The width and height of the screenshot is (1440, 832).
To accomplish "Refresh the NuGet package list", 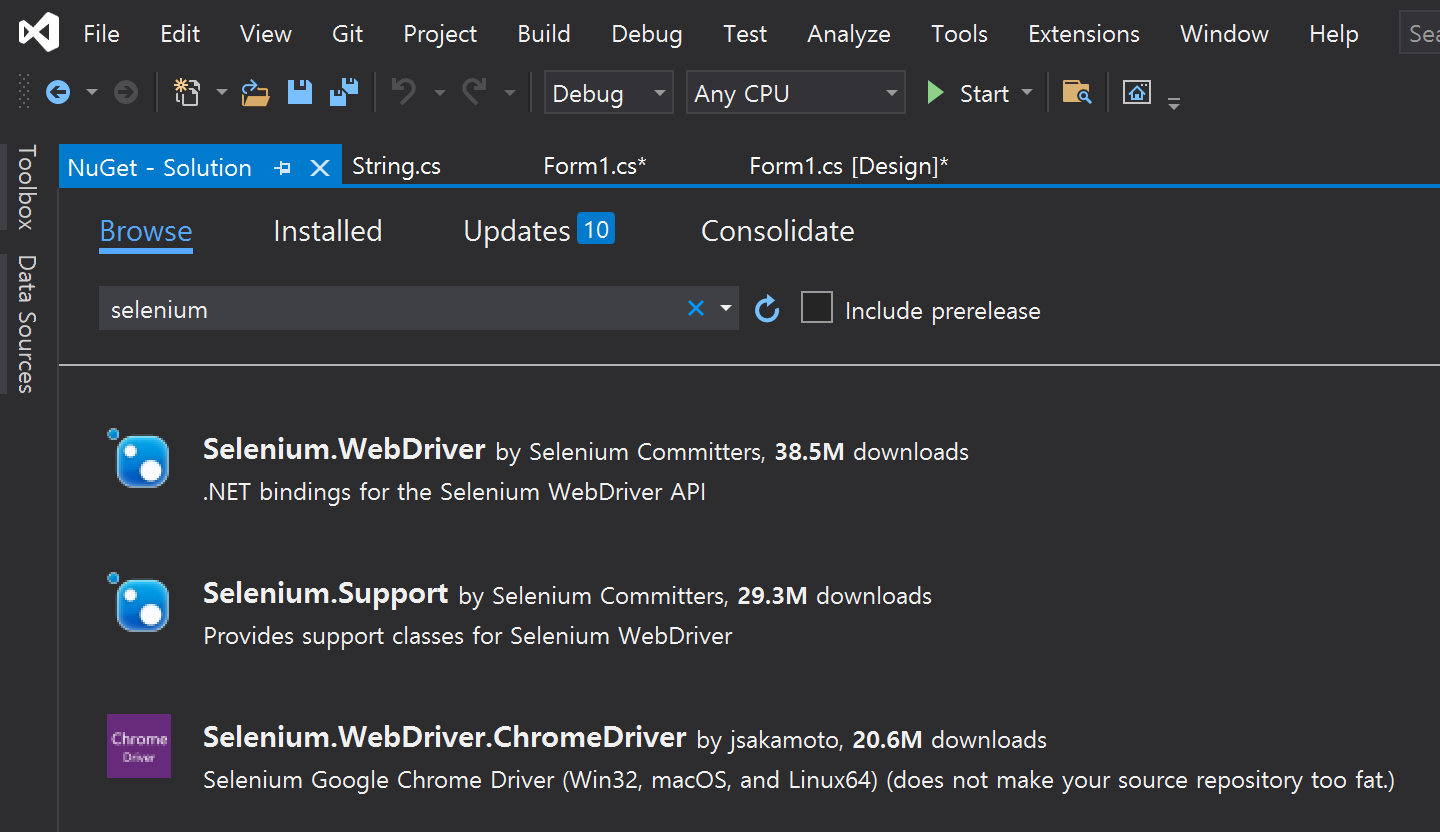I will pyautogui.click(x=767, y=309).
